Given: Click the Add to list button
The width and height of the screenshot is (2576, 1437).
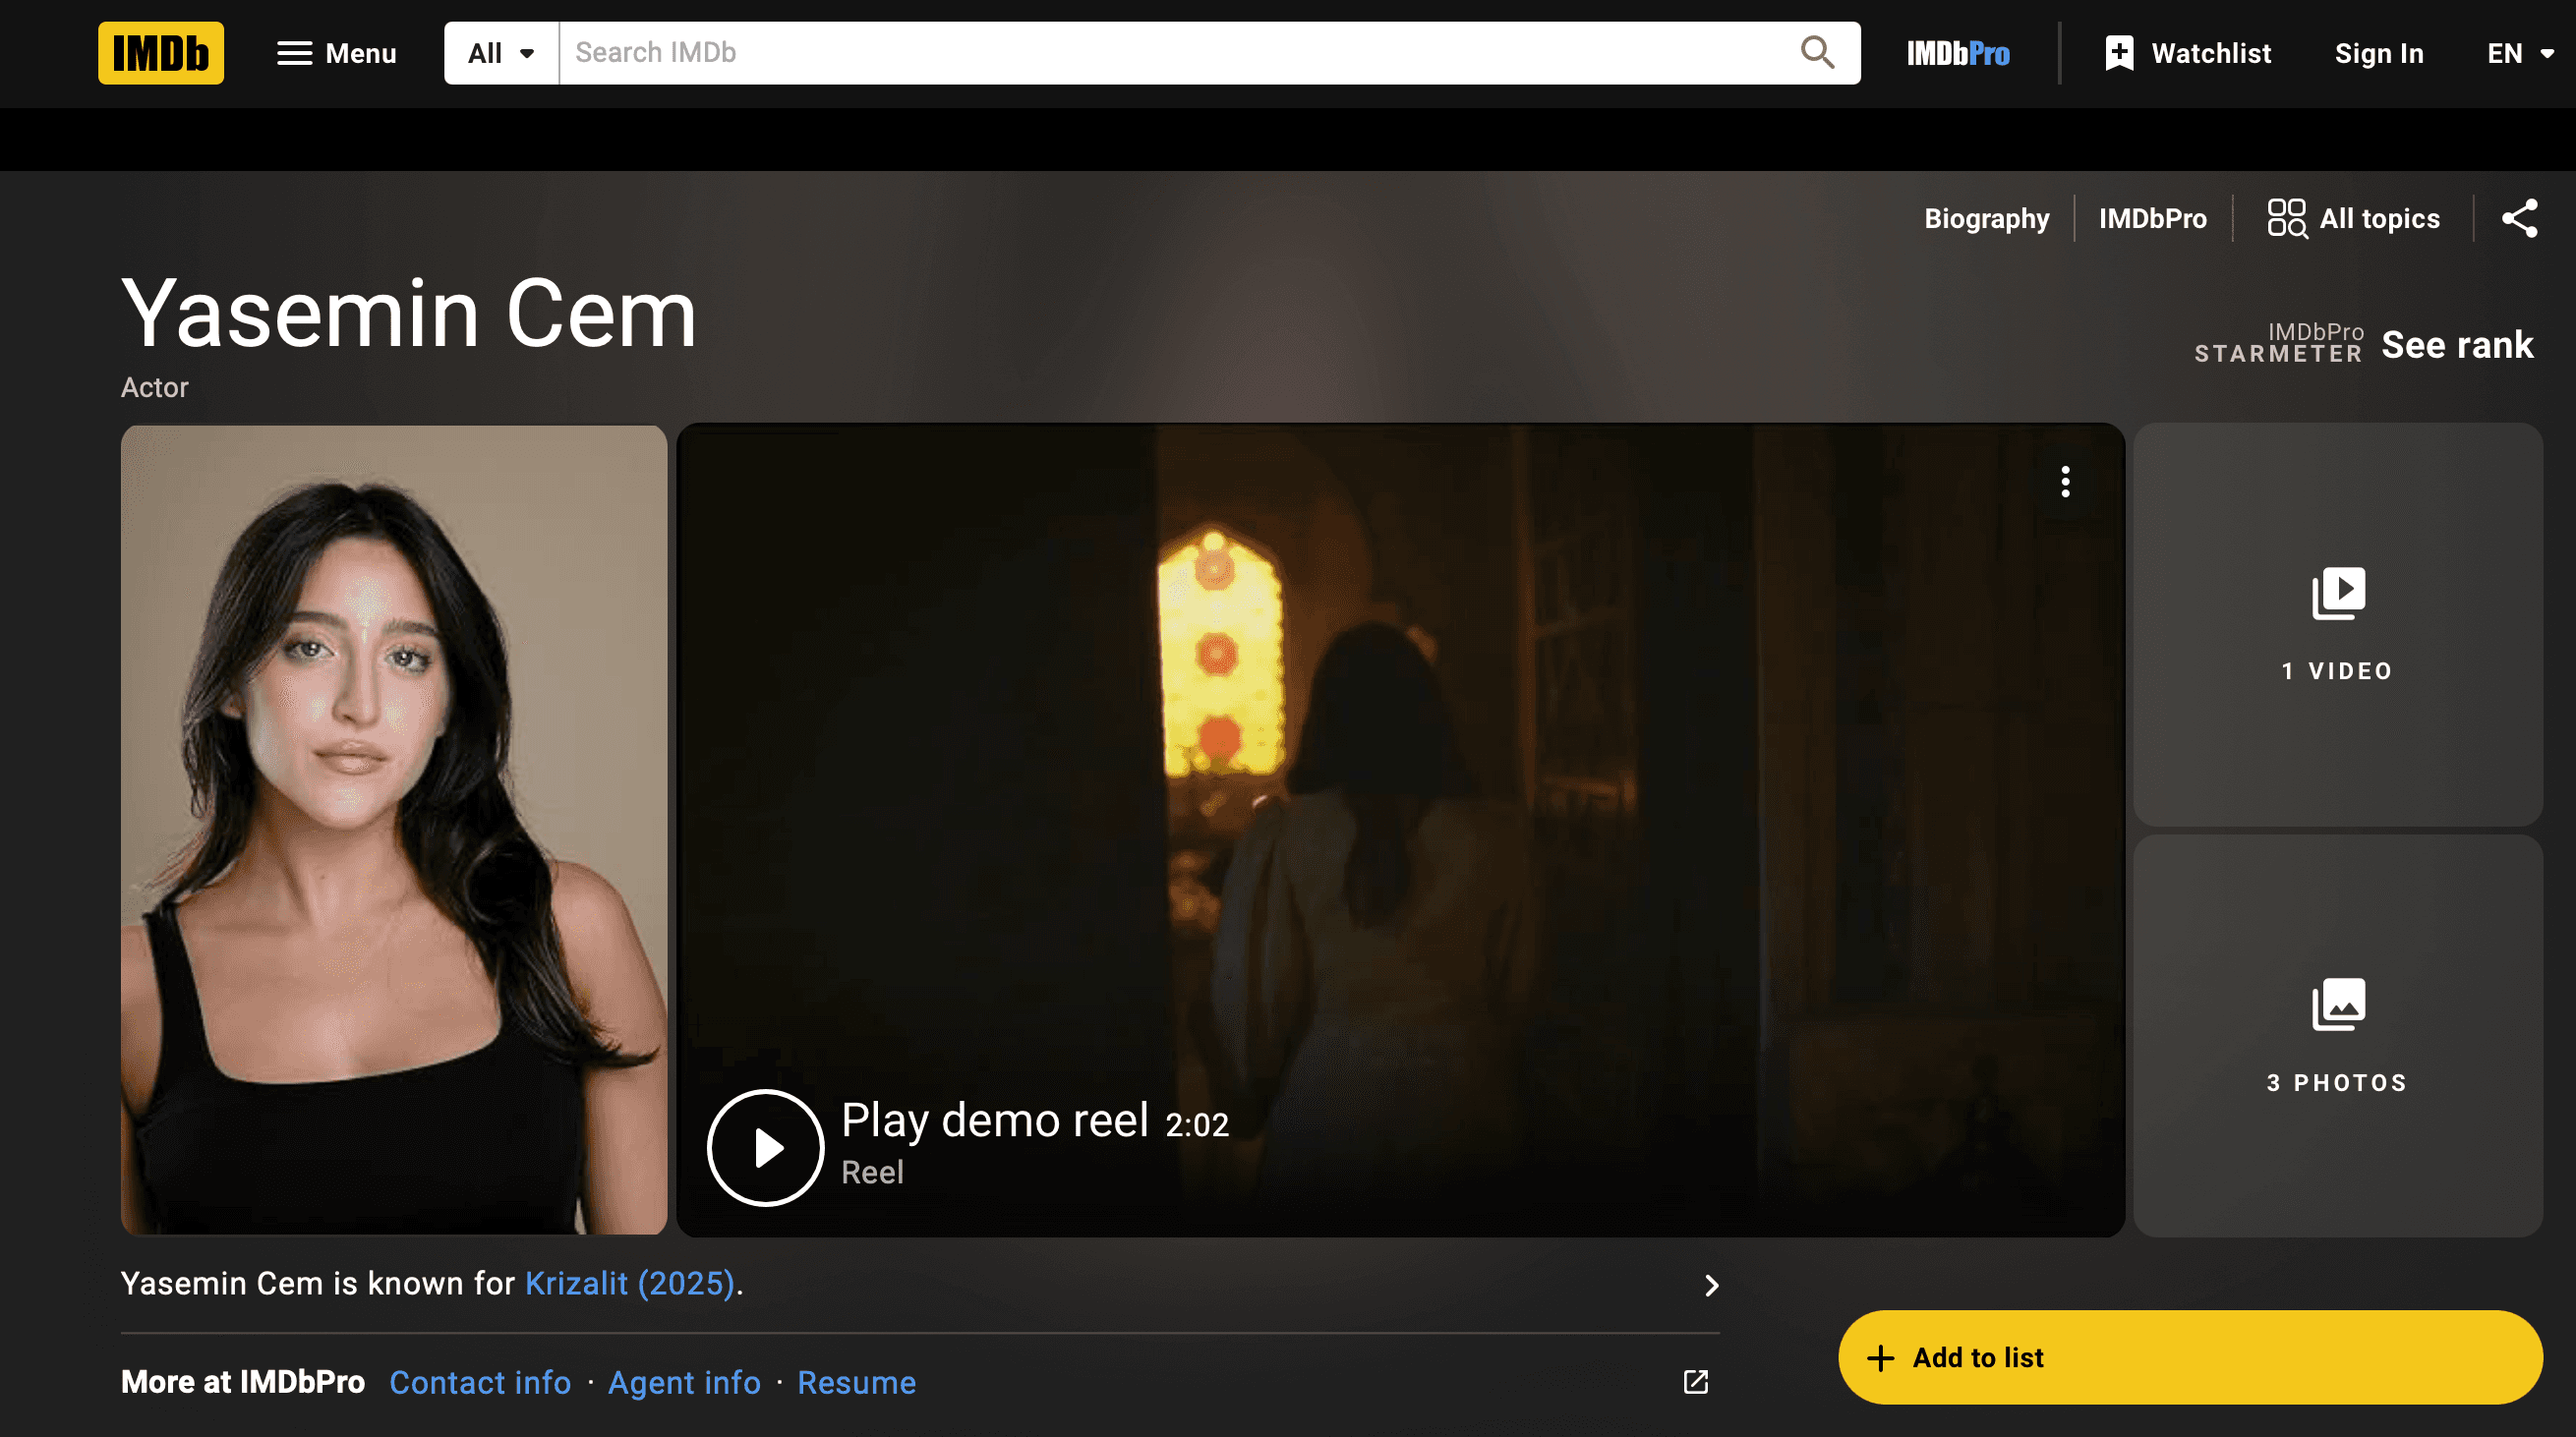Looking at the screenshot, I should pos(2189,1357).
